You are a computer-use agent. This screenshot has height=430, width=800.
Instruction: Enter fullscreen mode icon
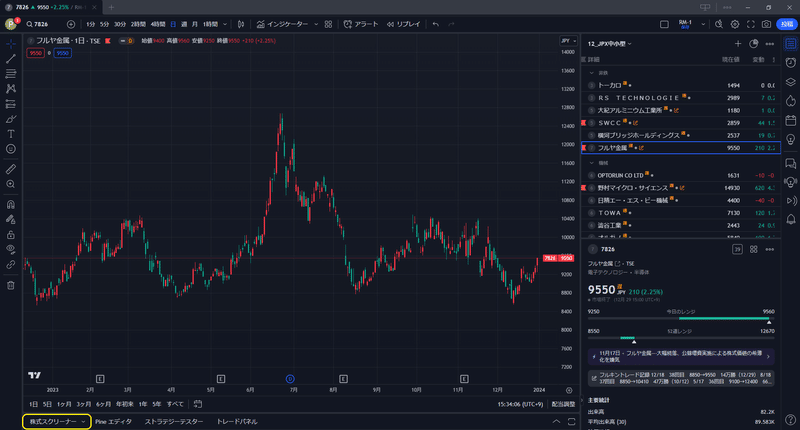(751, 24)
